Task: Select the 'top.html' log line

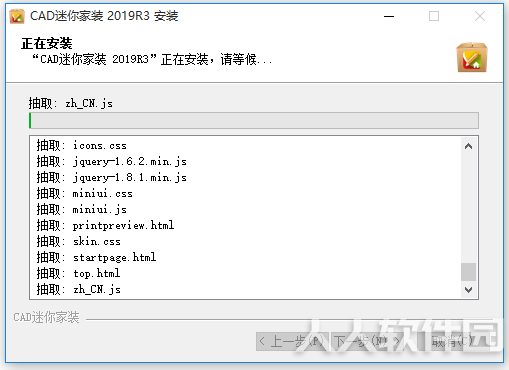Action: pyautogui.click(x=78, y=274)
